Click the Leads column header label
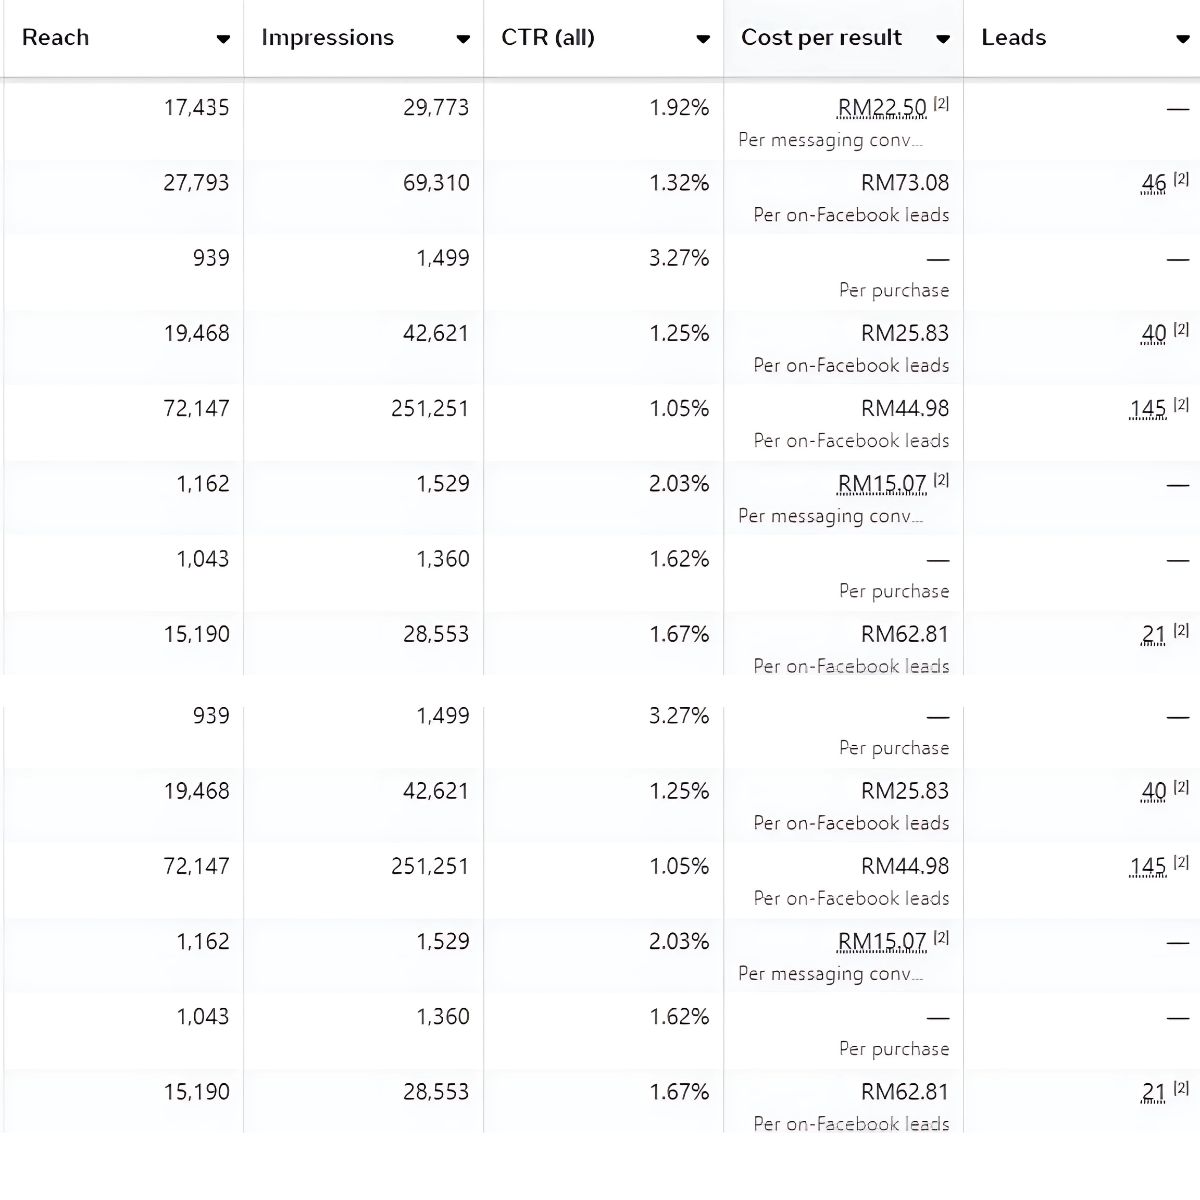This screenshot has height=1200, width=1200. [x=1014, y=38]
